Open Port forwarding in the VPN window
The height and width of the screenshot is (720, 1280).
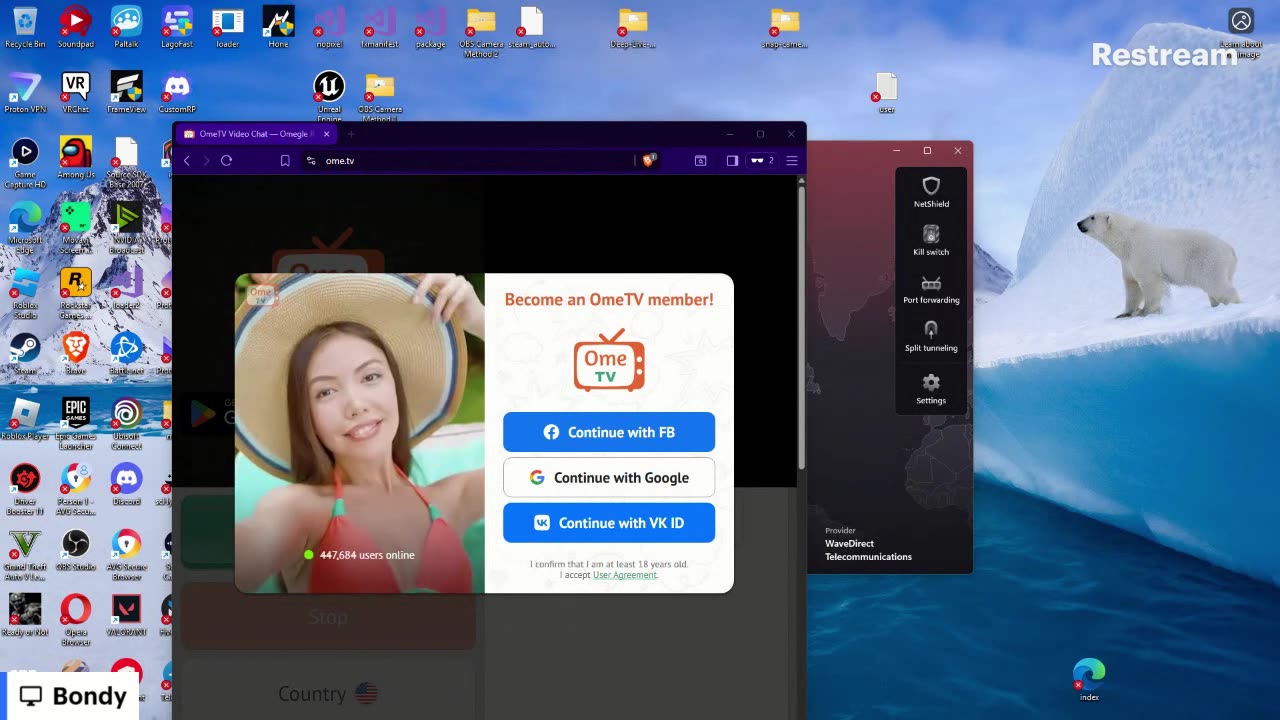[x=931, y=288]
